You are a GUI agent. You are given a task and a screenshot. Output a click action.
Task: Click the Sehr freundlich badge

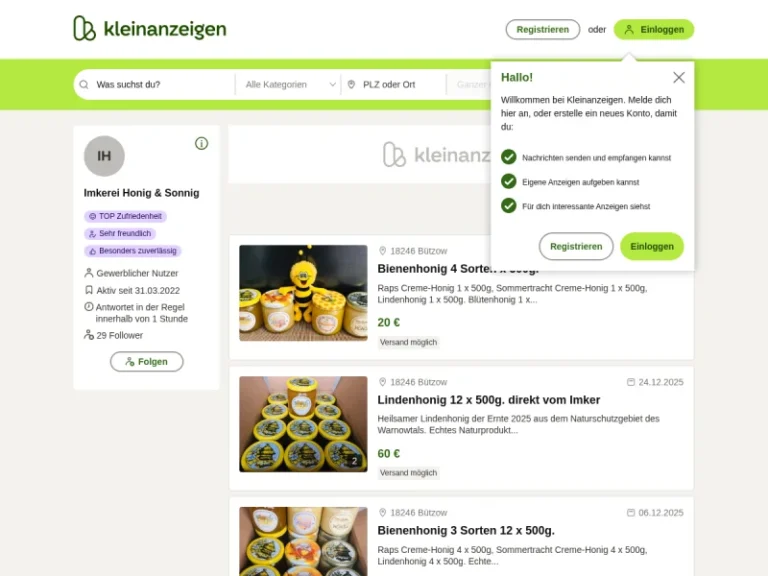click(x=120, y=233)
